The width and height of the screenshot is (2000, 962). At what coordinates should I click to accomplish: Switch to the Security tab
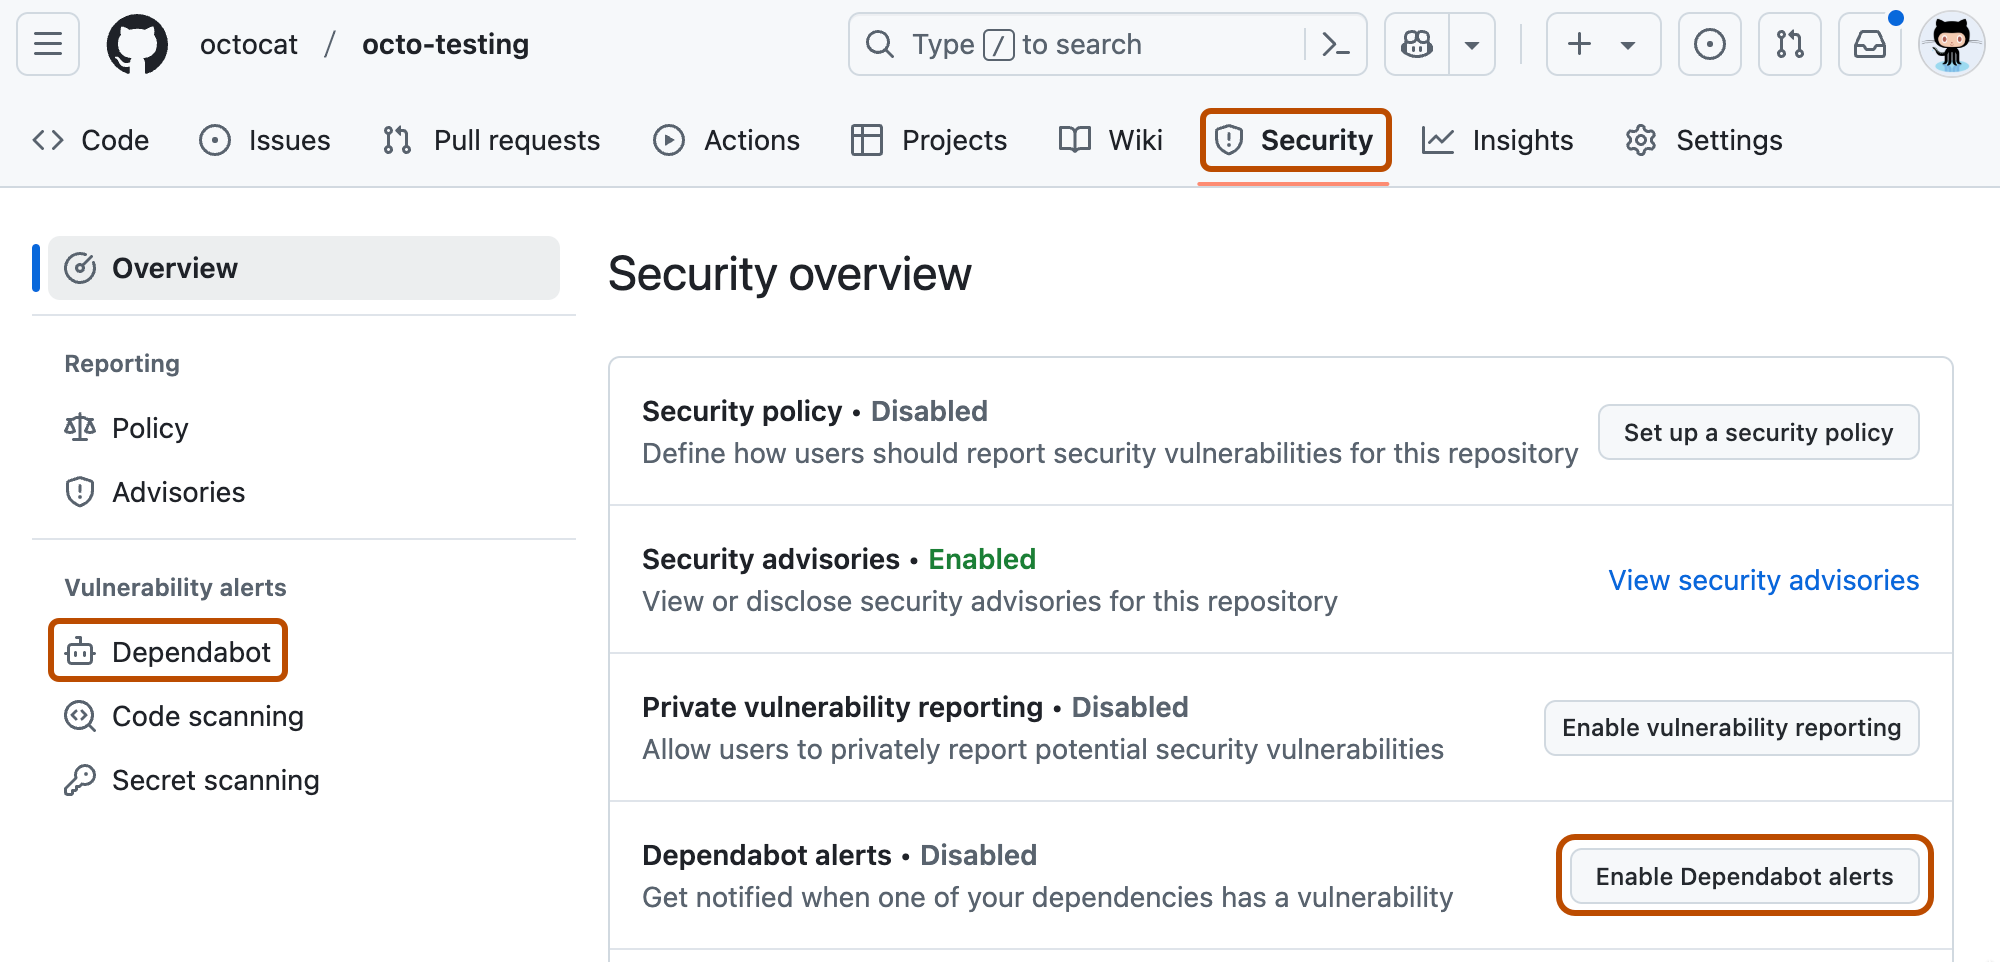(x=1294, y=140)
